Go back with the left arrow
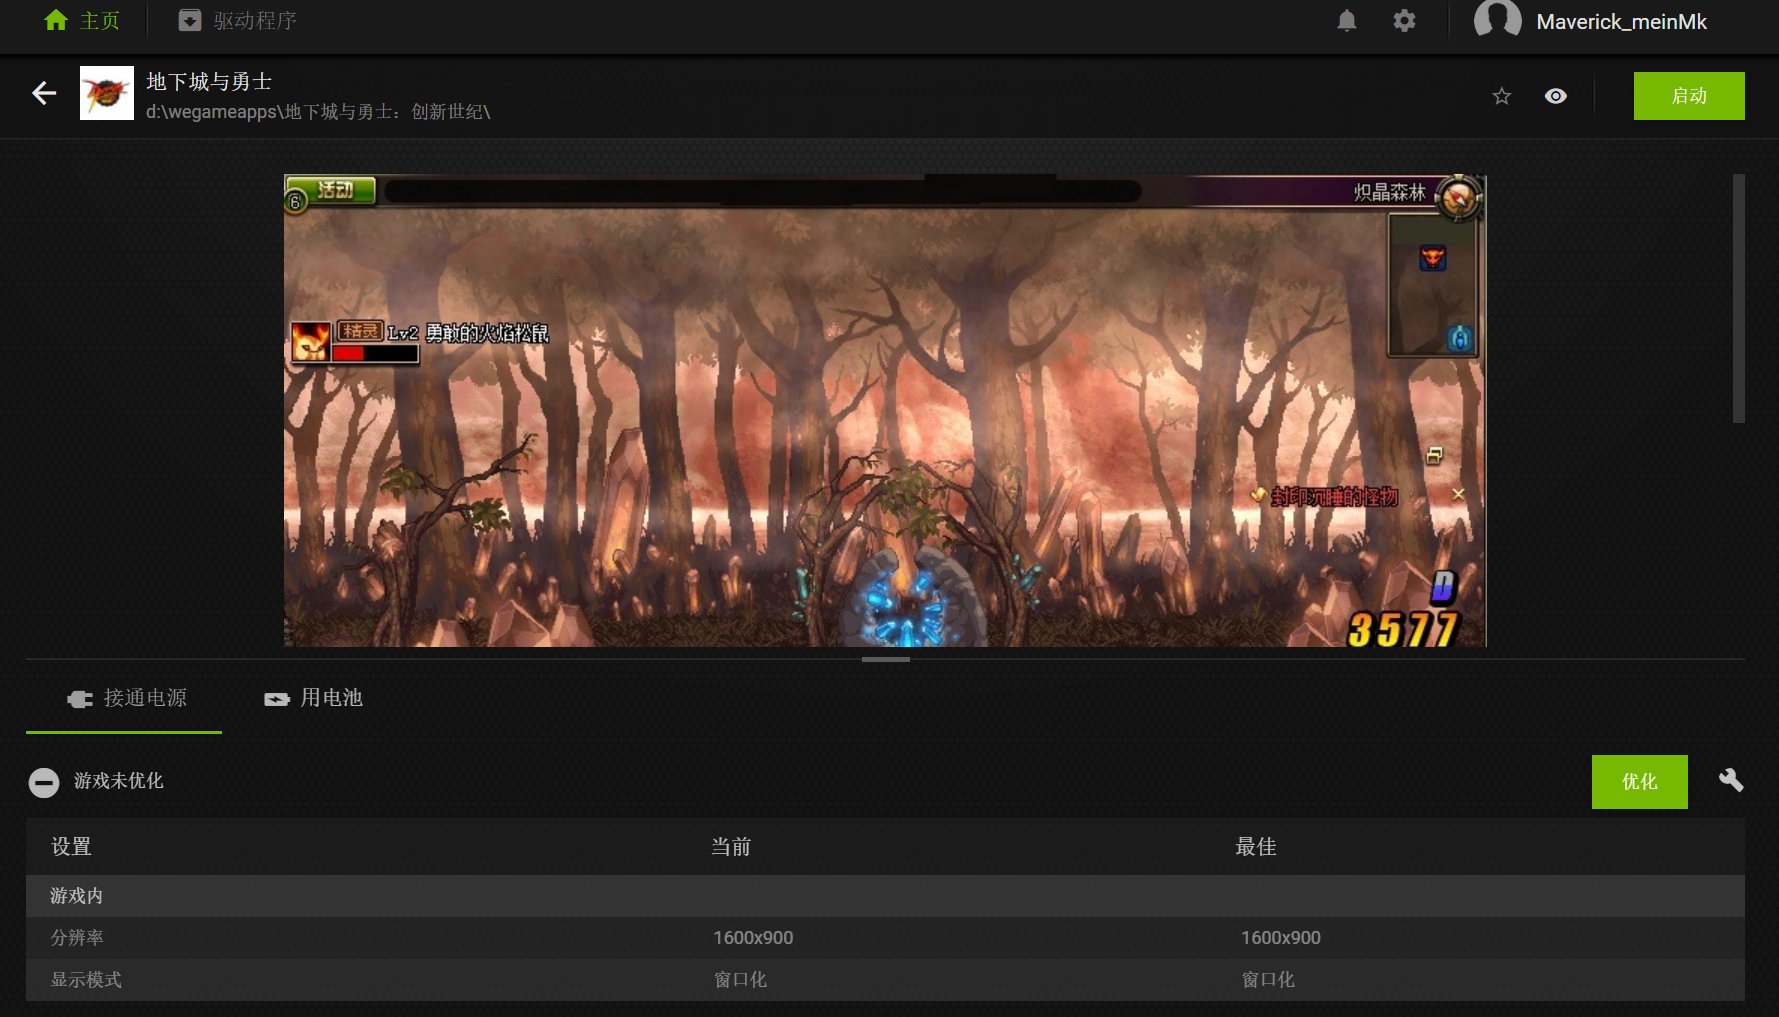Image resolution: width=1779 pixels, height=1017 pixels. point(44,93)
